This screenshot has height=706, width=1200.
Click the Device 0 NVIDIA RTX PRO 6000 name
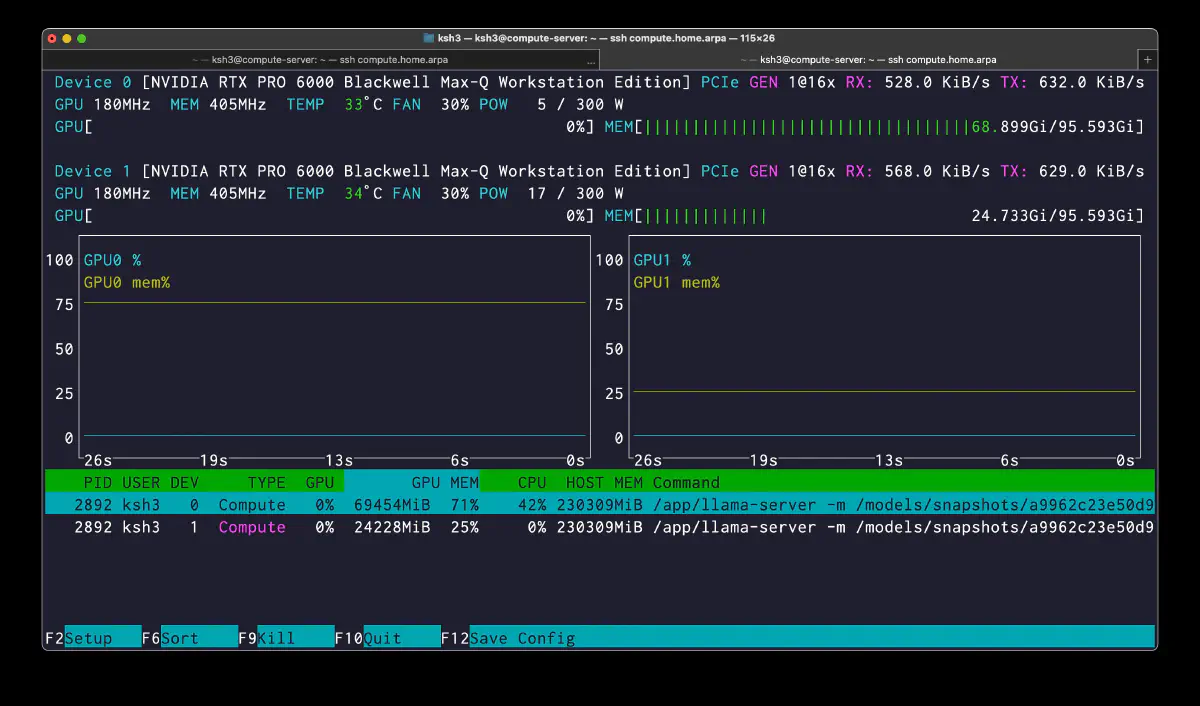coord(416,82)
